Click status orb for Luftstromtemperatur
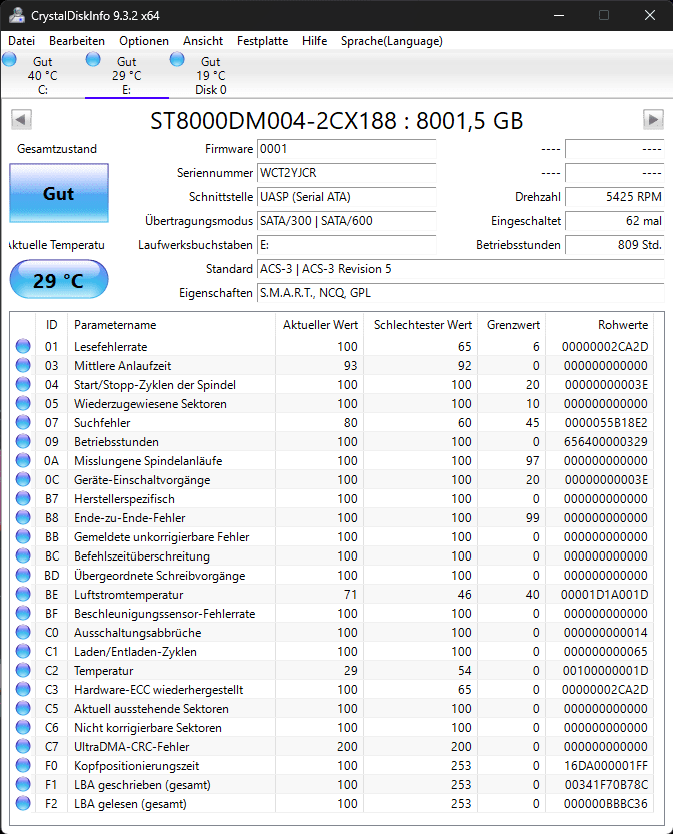The height and width of the screenshot is (834, 673). [23, 595]
